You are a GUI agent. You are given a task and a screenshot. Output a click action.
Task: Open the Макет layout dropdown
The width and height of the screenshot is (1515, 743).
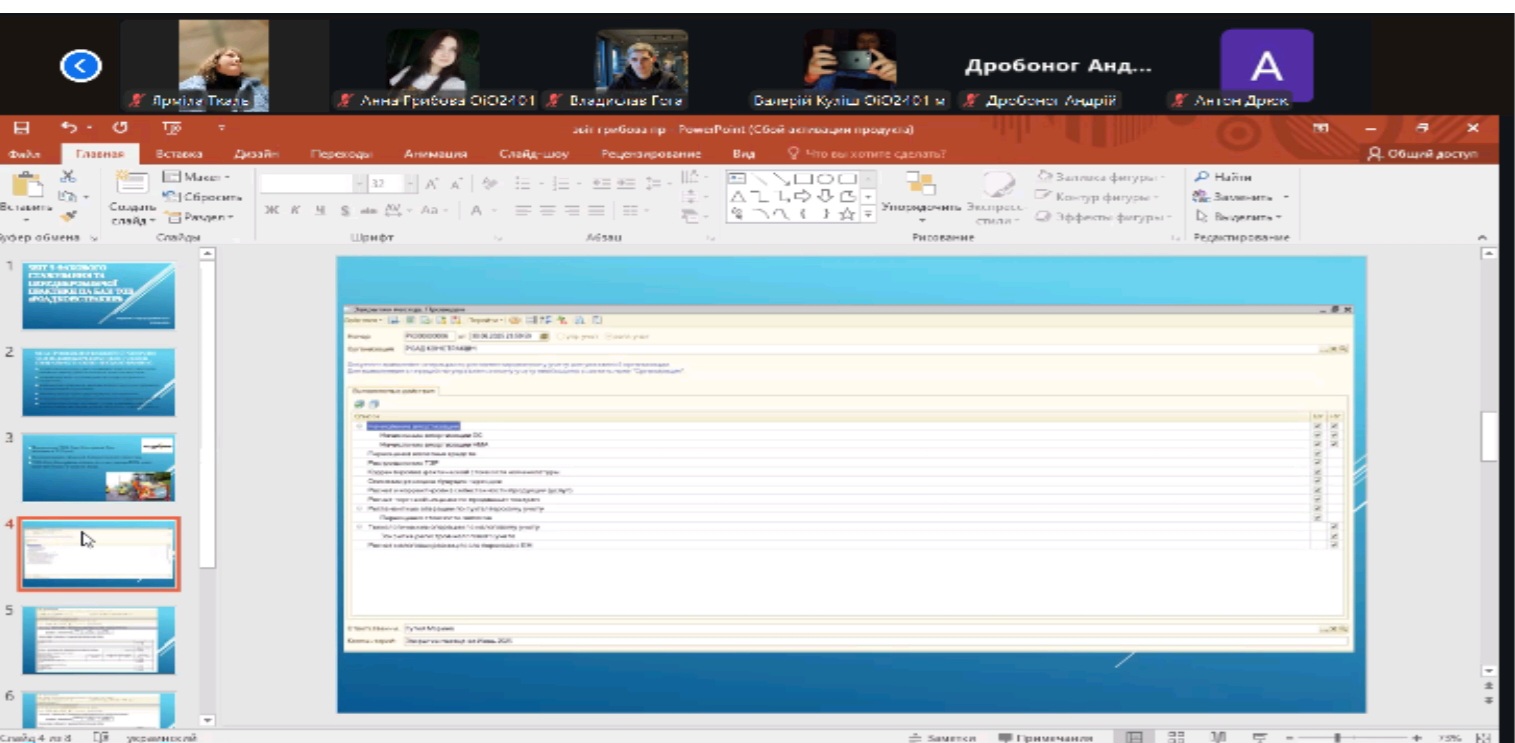[x=195, y=177]
